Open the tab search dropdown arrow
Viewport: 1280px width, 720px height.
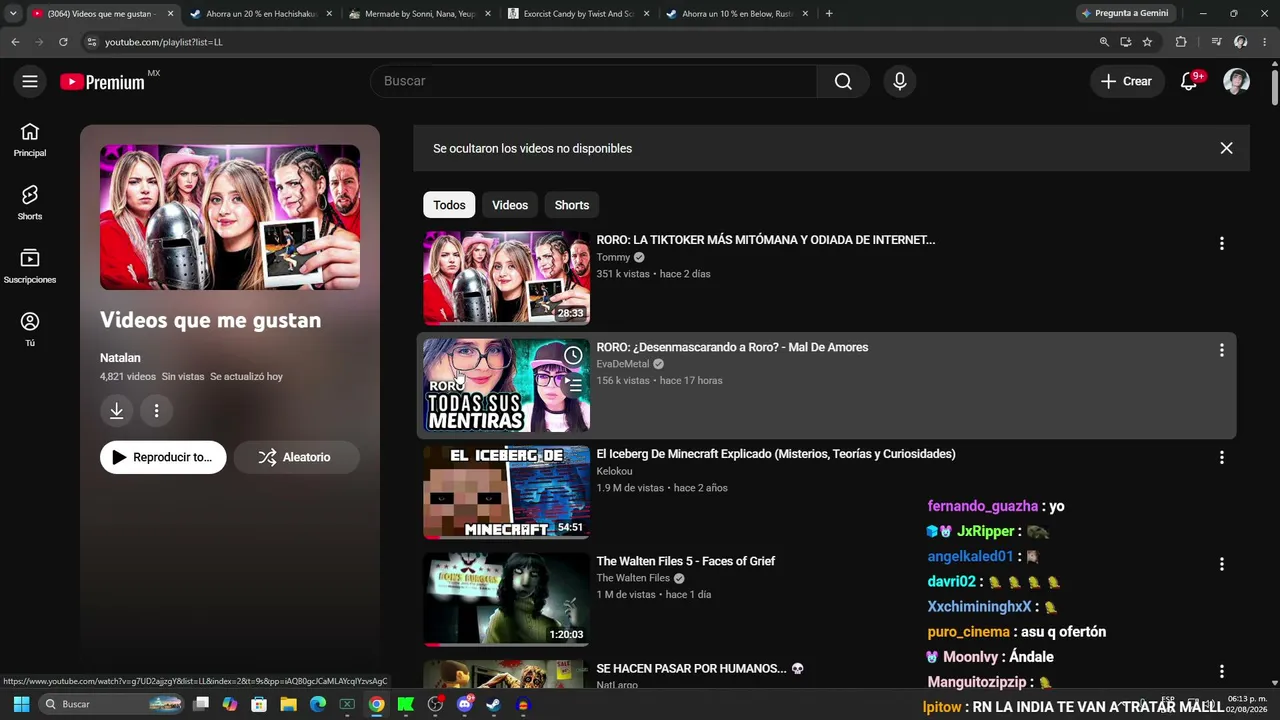click(x=12, y=14)
